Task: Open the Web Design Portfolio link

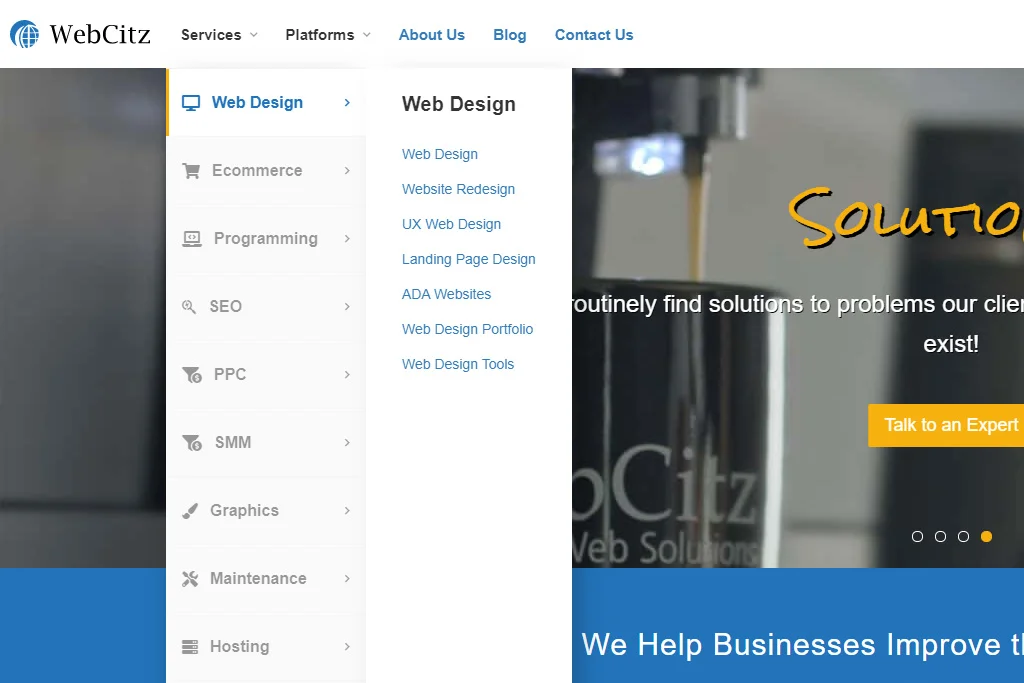Action: tap(468, 329)
